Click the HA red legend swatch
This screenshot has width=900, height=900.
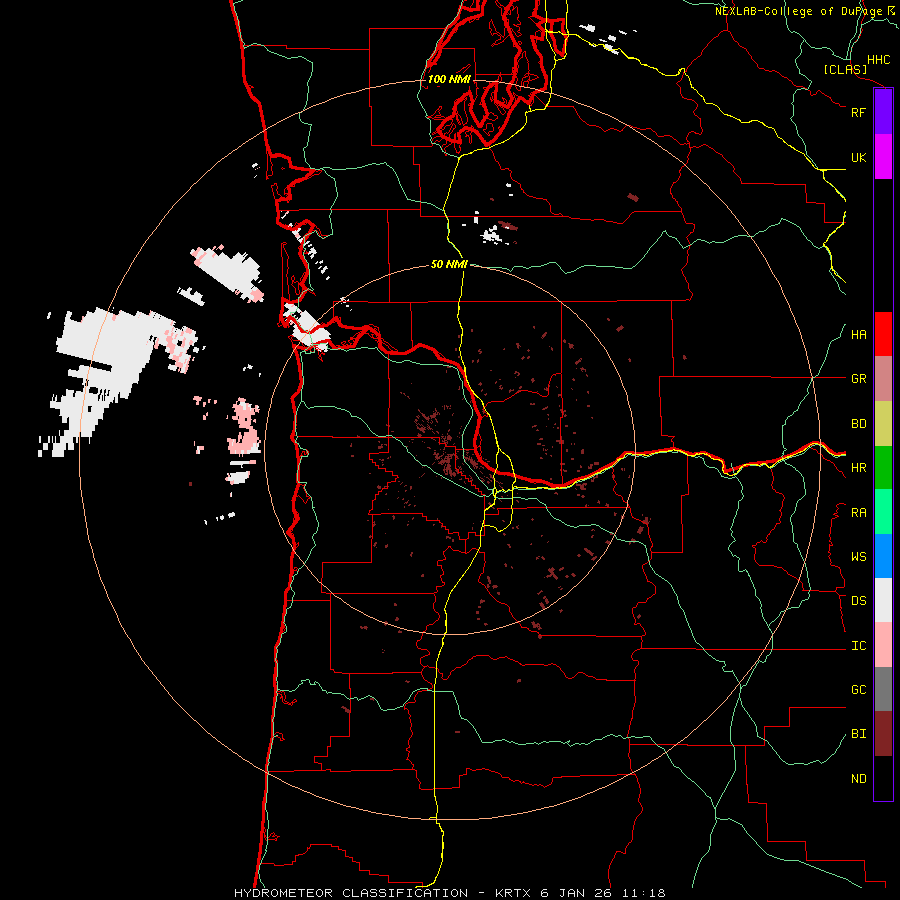click(883, 334)
